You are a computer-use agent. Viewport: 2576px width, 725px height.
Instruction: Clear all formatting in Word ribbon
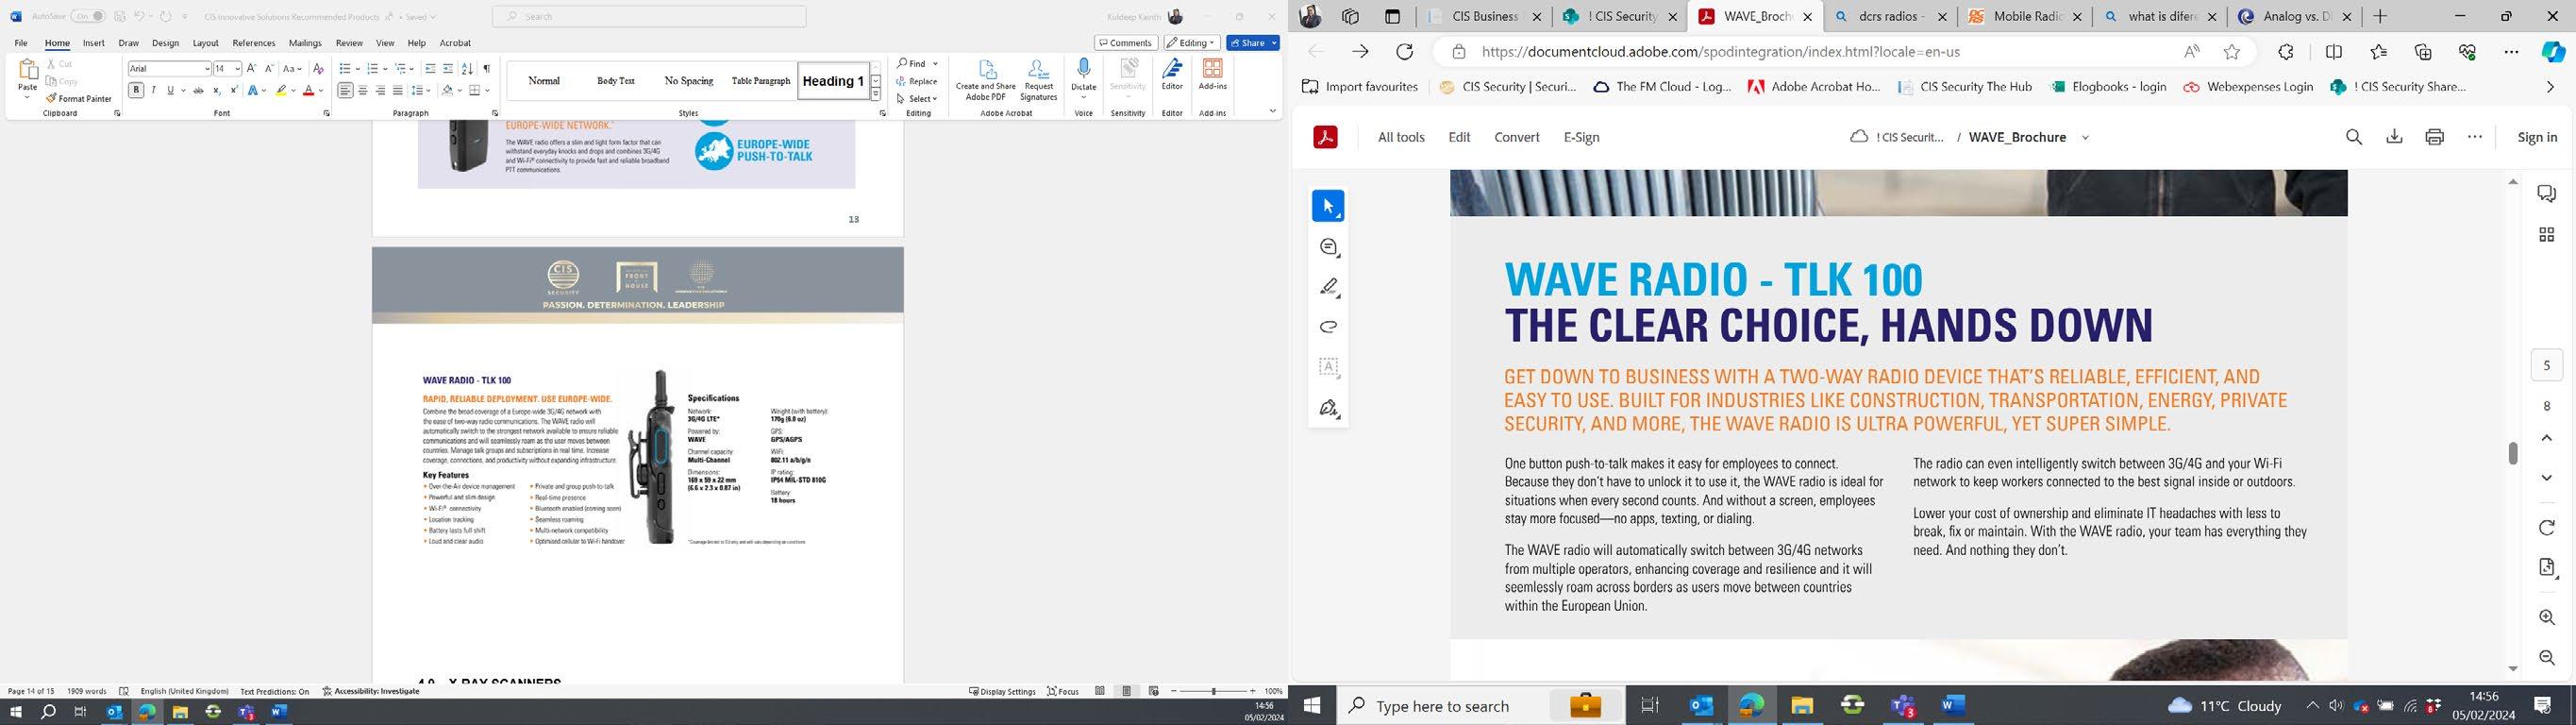(x=318, y=68)
